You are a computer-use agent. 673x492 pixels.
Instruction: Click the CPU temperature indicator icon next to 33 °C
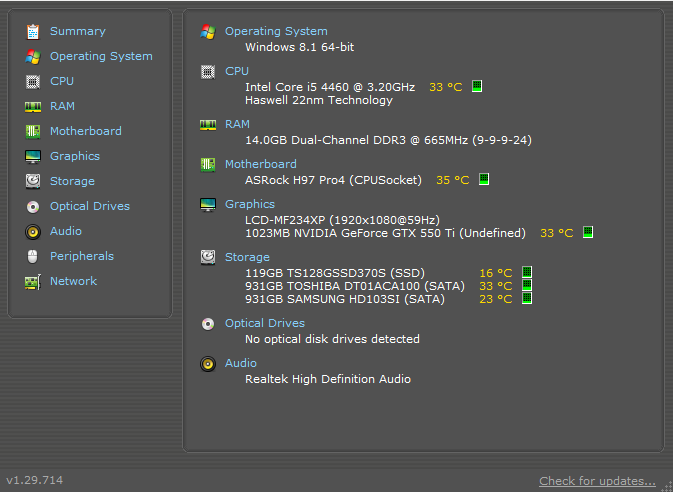(477, 86)
